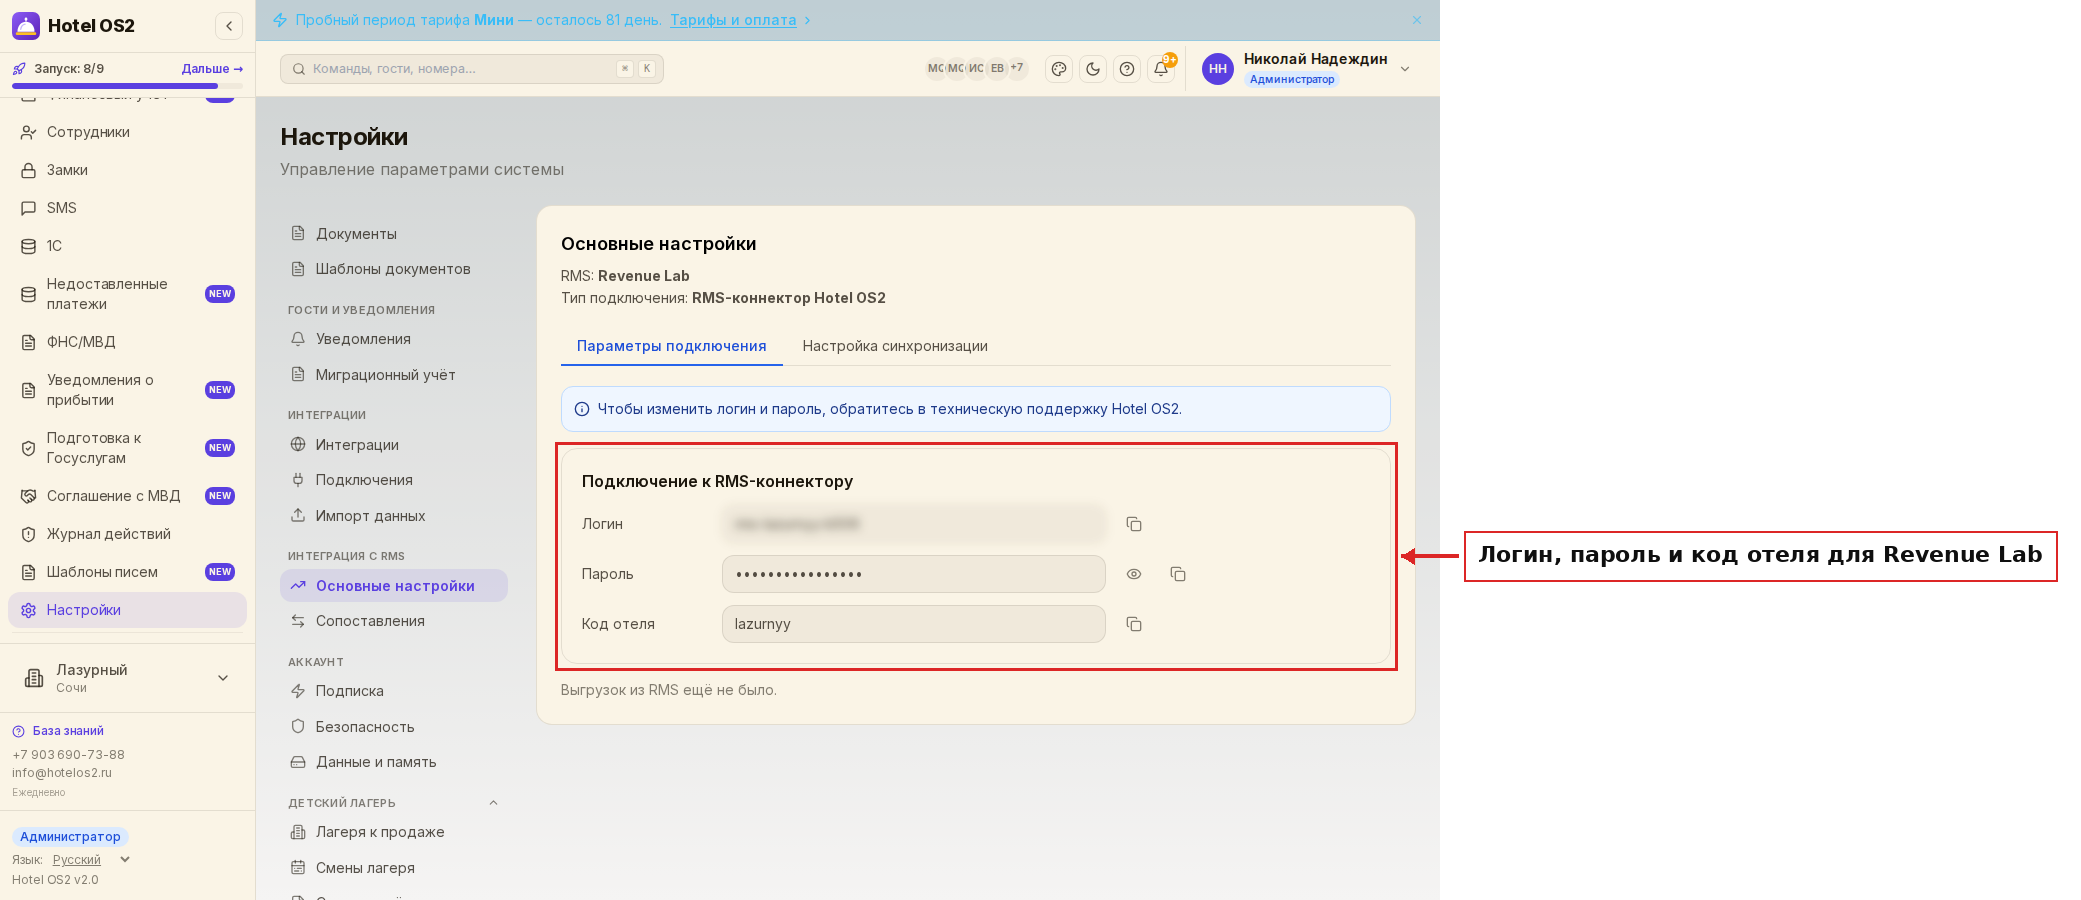Select Основные настройки in settings menu
2081x900 pixels.
394,586
